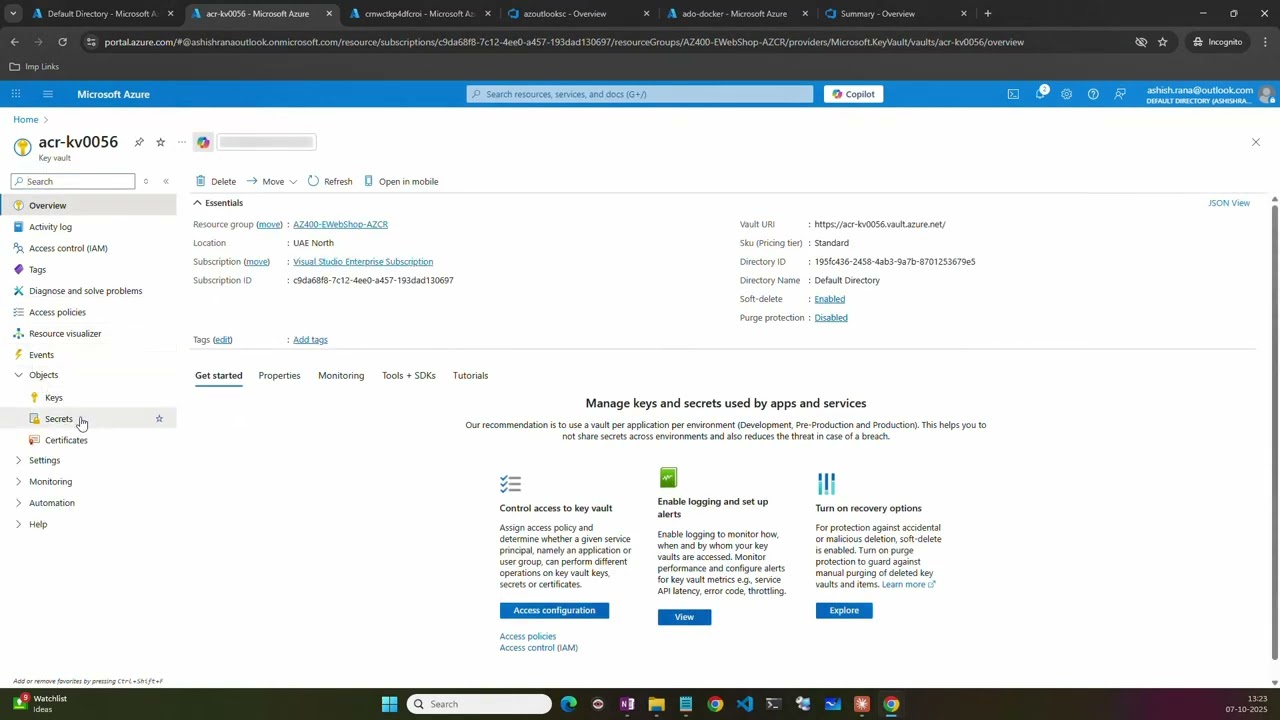
Task: Click Refresh in the toolbar
Action: pyautogui.click(x=330, y=181)
